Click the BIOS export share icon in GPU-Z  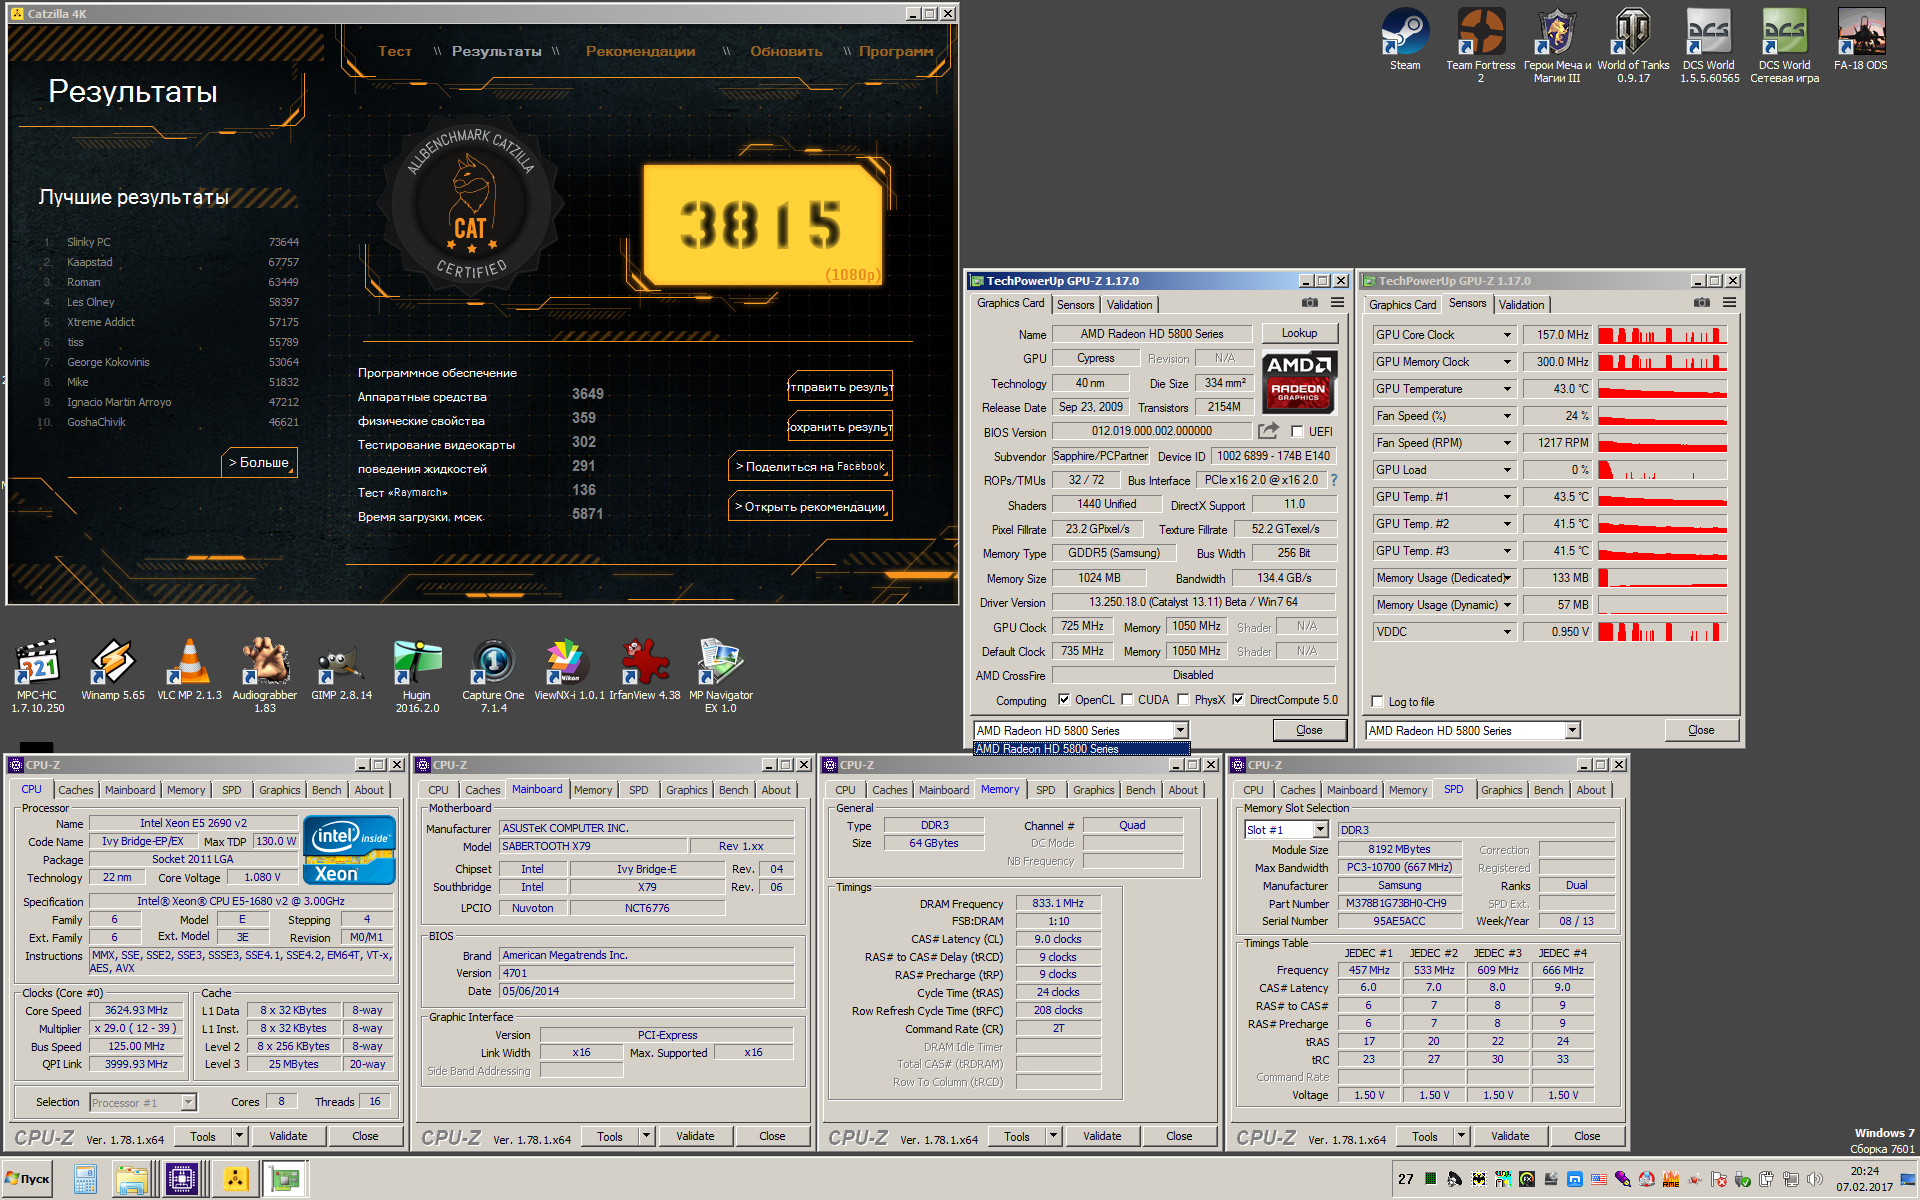(1268, 431)
